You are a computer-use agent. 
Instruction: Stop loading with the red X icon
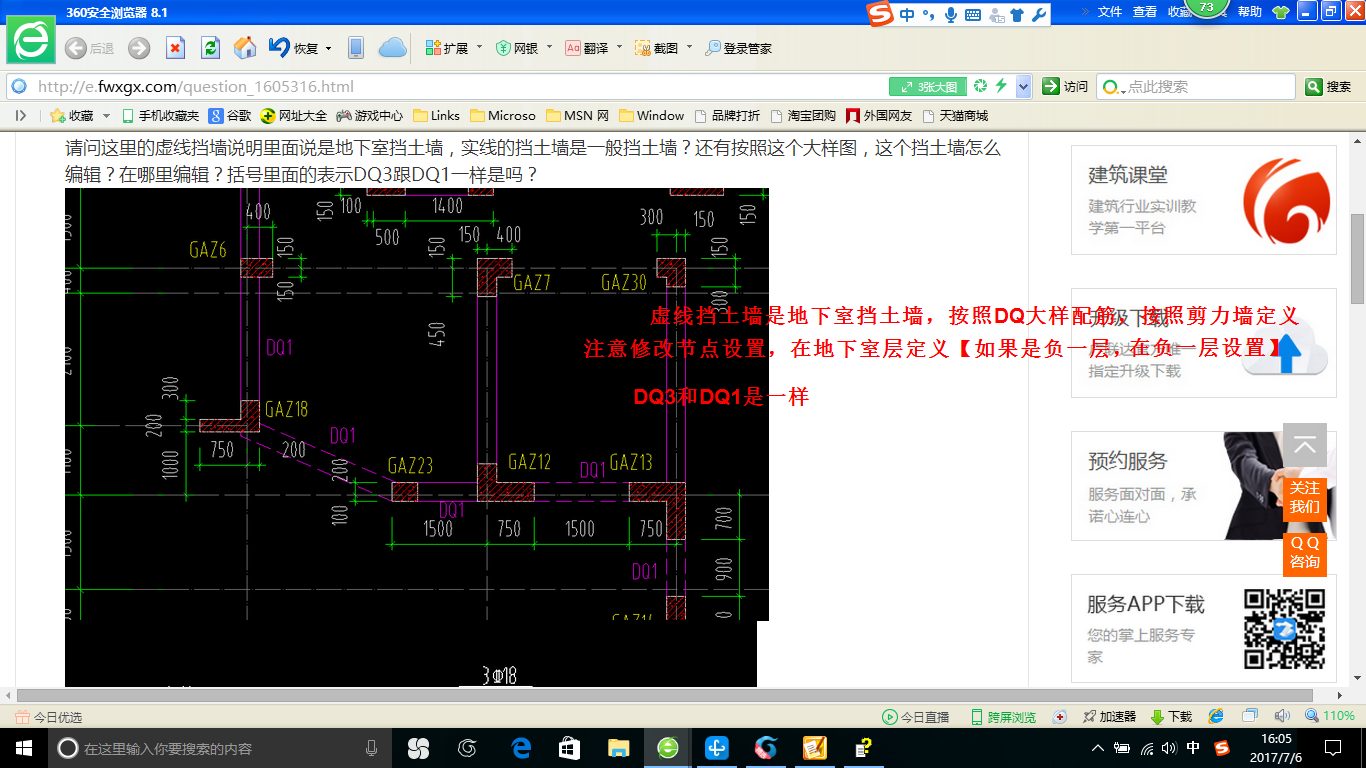(x=175, y=48)
